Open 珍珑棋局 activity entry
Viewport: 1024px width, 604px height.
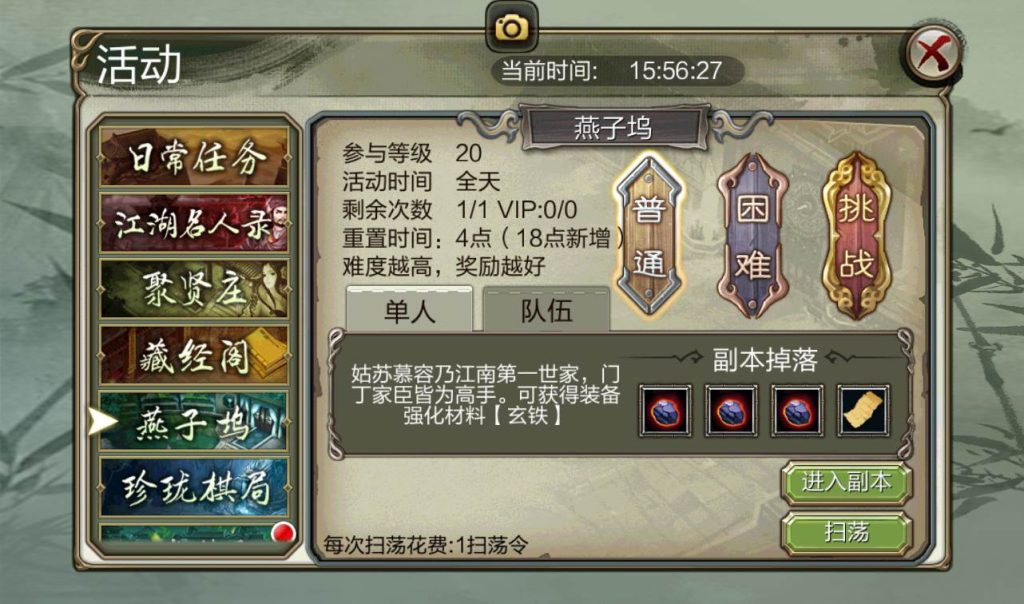click(x=194, y=488)
